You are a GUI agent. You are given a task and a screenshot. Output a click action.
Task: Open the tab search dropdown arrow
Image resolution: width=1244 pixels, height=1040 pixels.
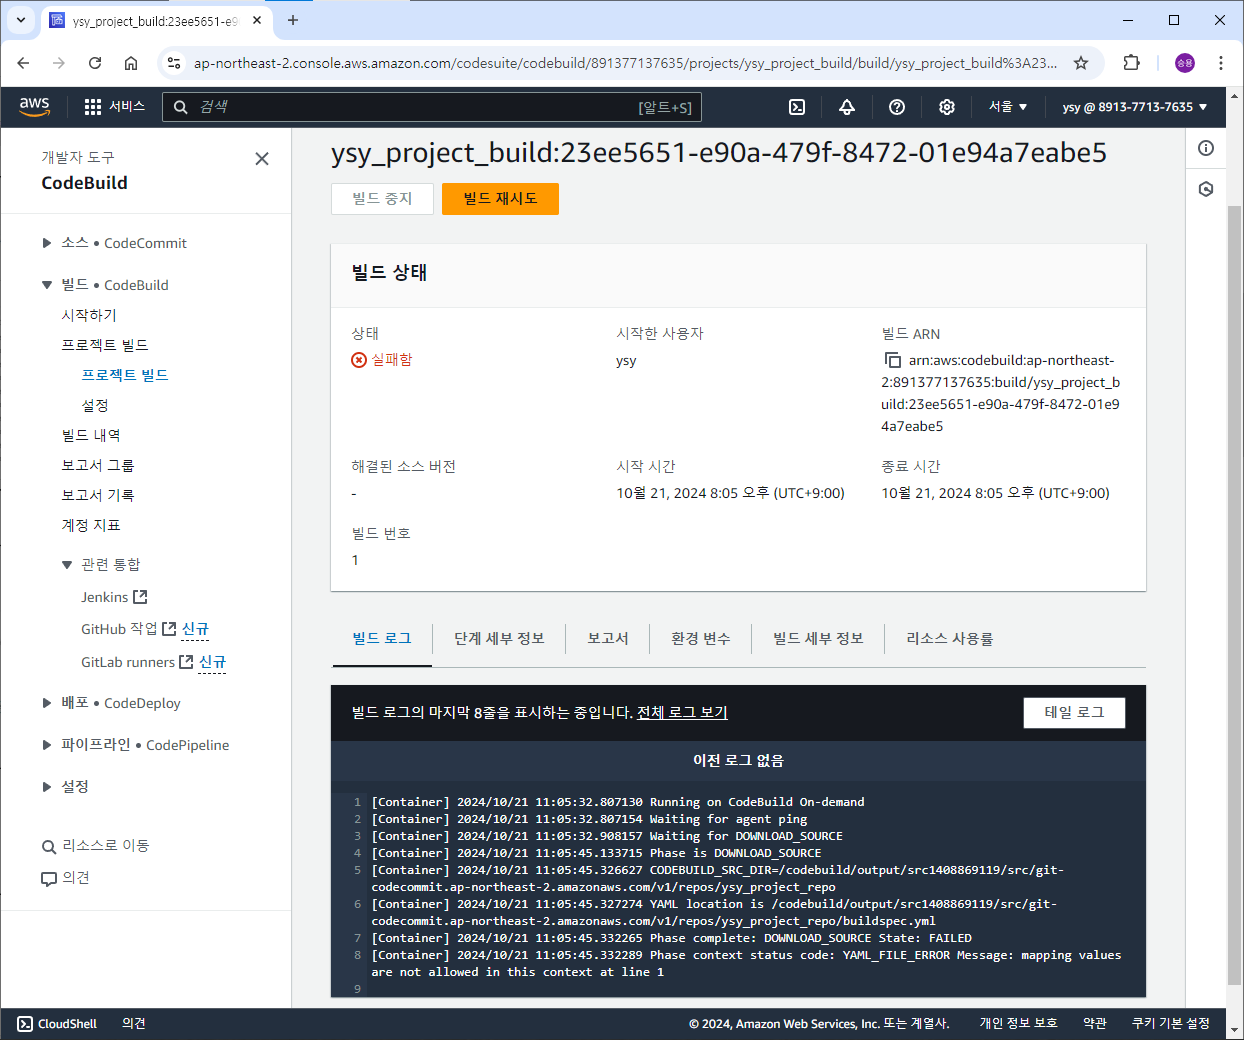20,20
